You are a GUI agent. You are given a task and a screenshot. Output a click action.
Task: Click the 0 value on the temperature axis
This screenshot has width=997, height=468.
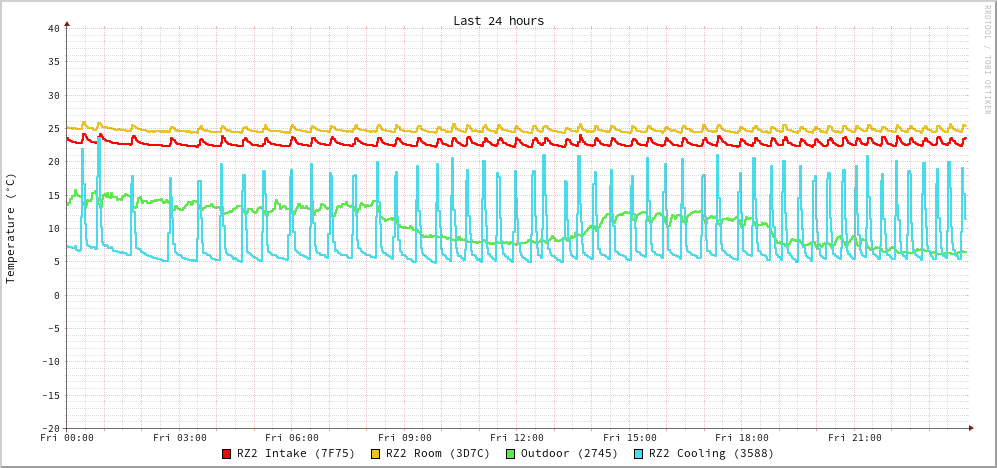[57, 295]
